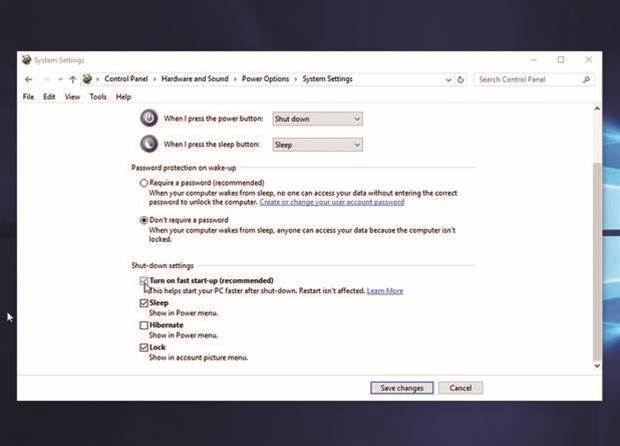
Task: Select Don't require a password option
Action: pos(144,220)
